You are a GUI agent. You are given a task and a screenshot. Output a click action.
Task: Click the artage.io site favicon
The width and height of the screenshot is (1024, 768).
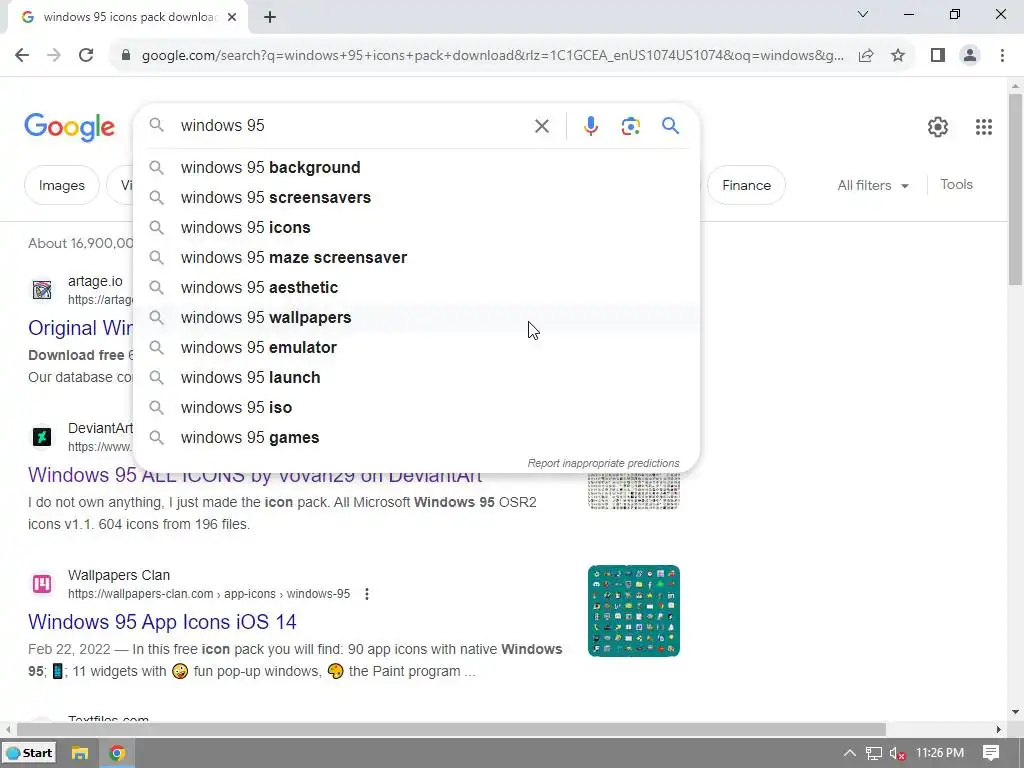point(42,290)
